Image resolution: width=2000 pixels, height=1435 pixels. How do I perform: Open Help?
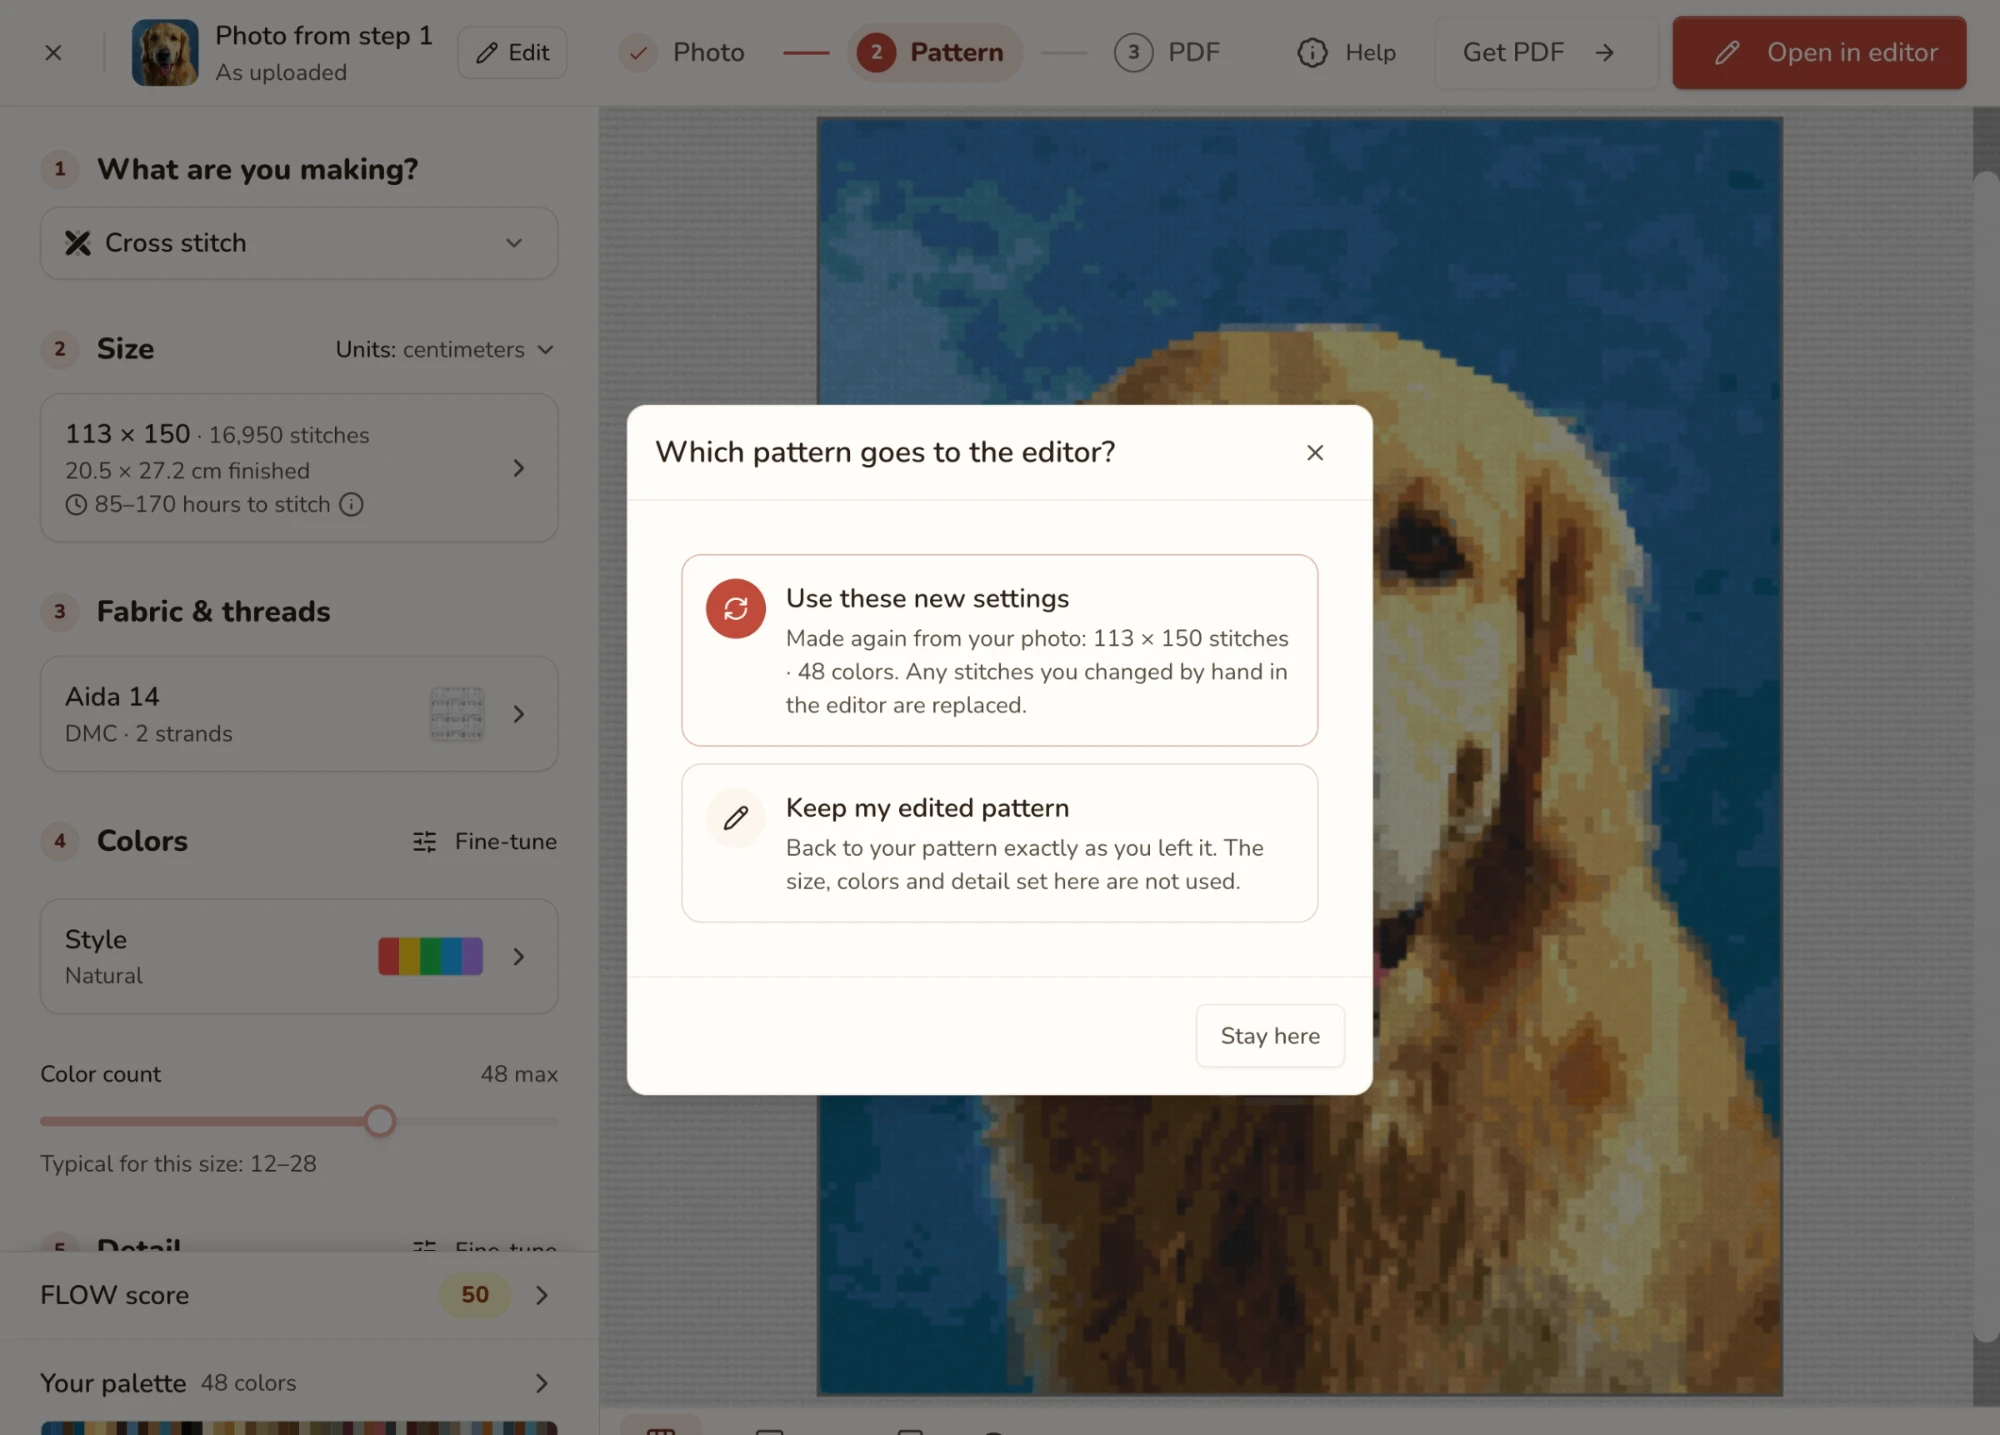[x=1346, y=52]
